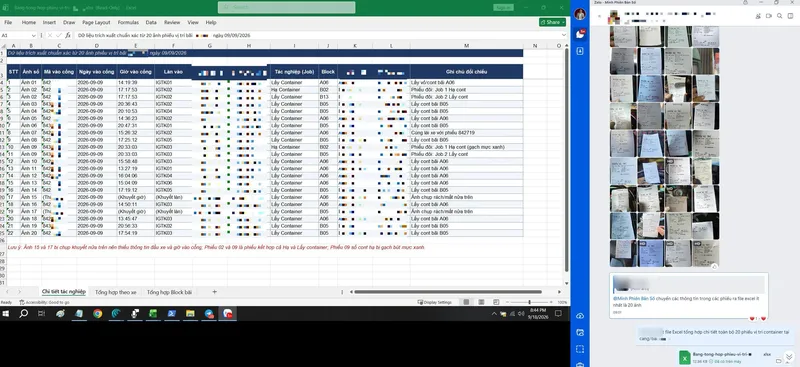Screen dimensions: 800x367
Task: Click inside the Excel formula bar text
Action: [x=164, y=36]
